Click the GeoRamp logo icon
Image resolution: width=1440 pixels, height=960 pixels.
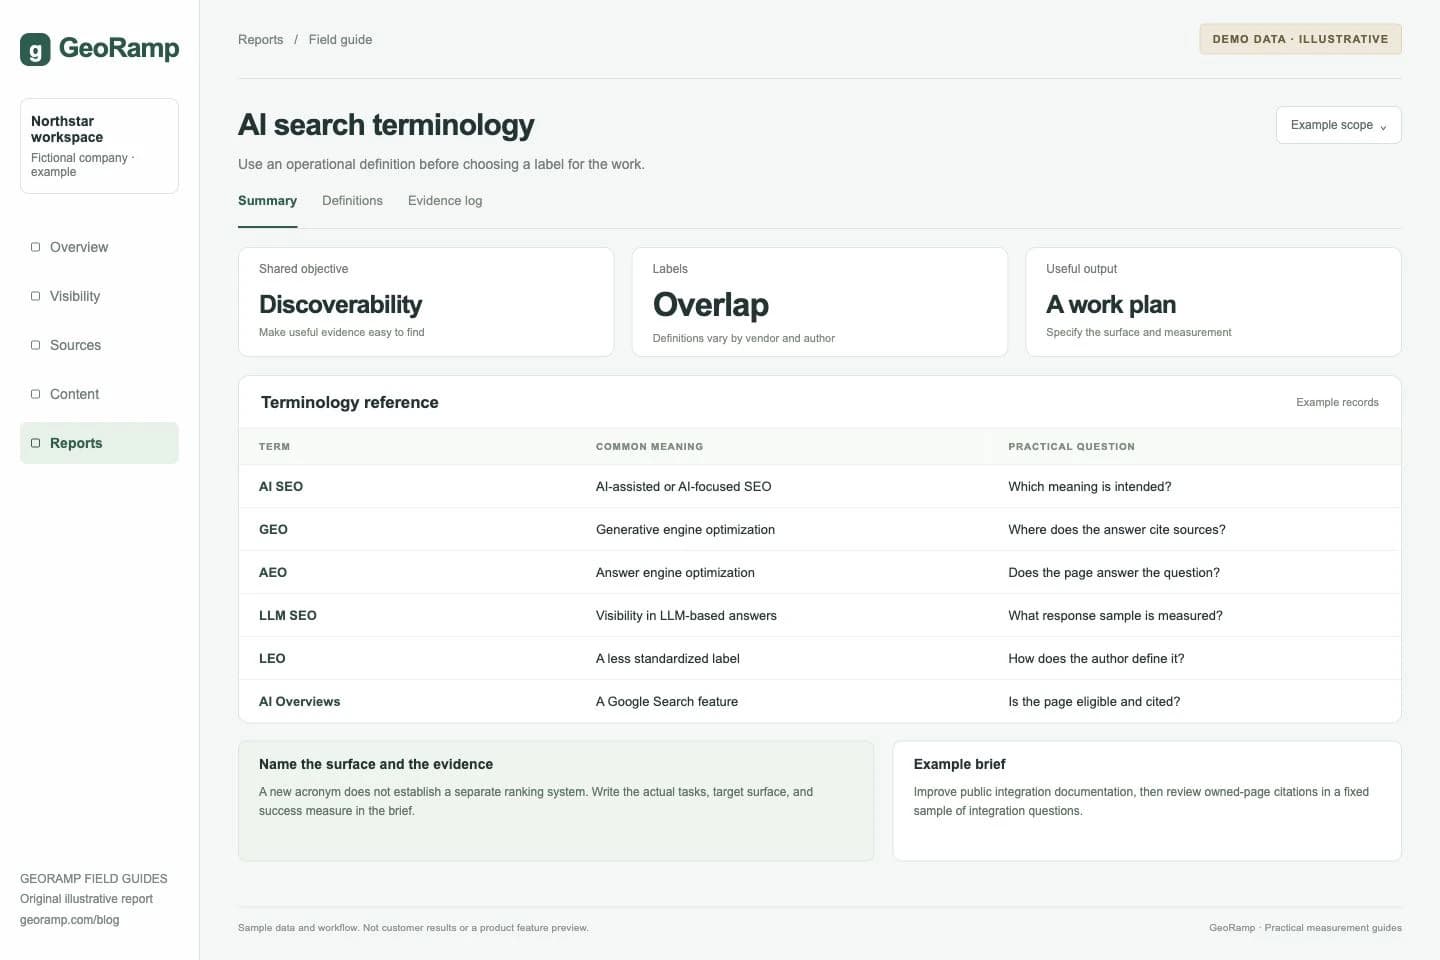35,49
